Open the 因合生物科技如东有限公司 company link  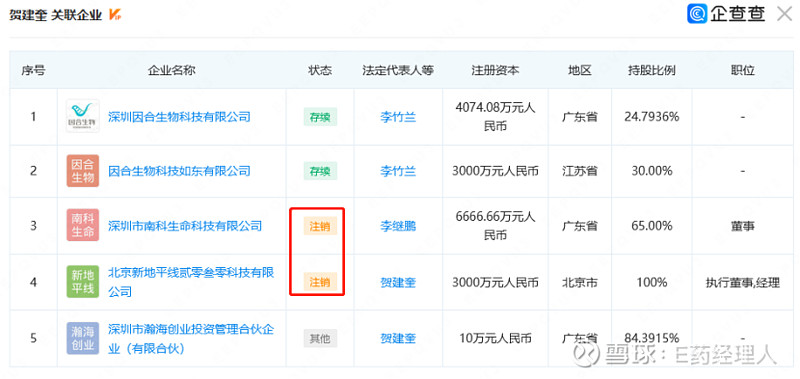pyautogui.click(x=179, y=171)
